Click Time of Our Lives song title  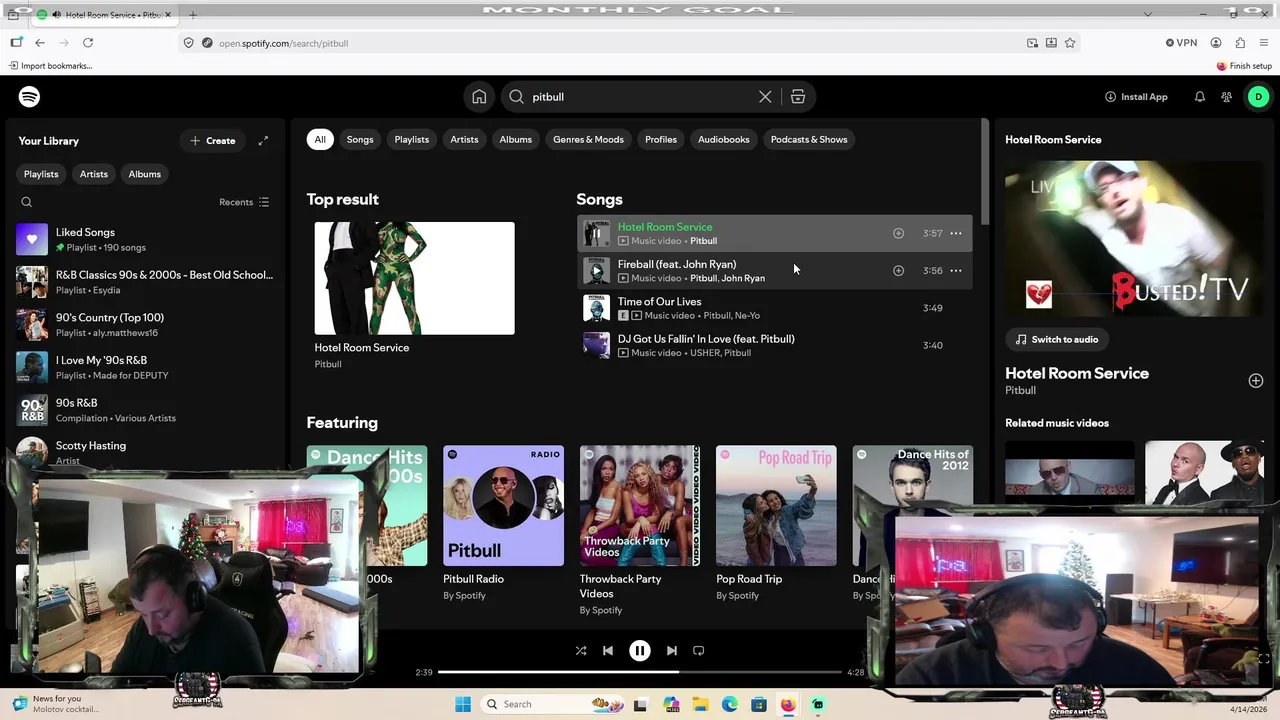[x=659, y=301]
